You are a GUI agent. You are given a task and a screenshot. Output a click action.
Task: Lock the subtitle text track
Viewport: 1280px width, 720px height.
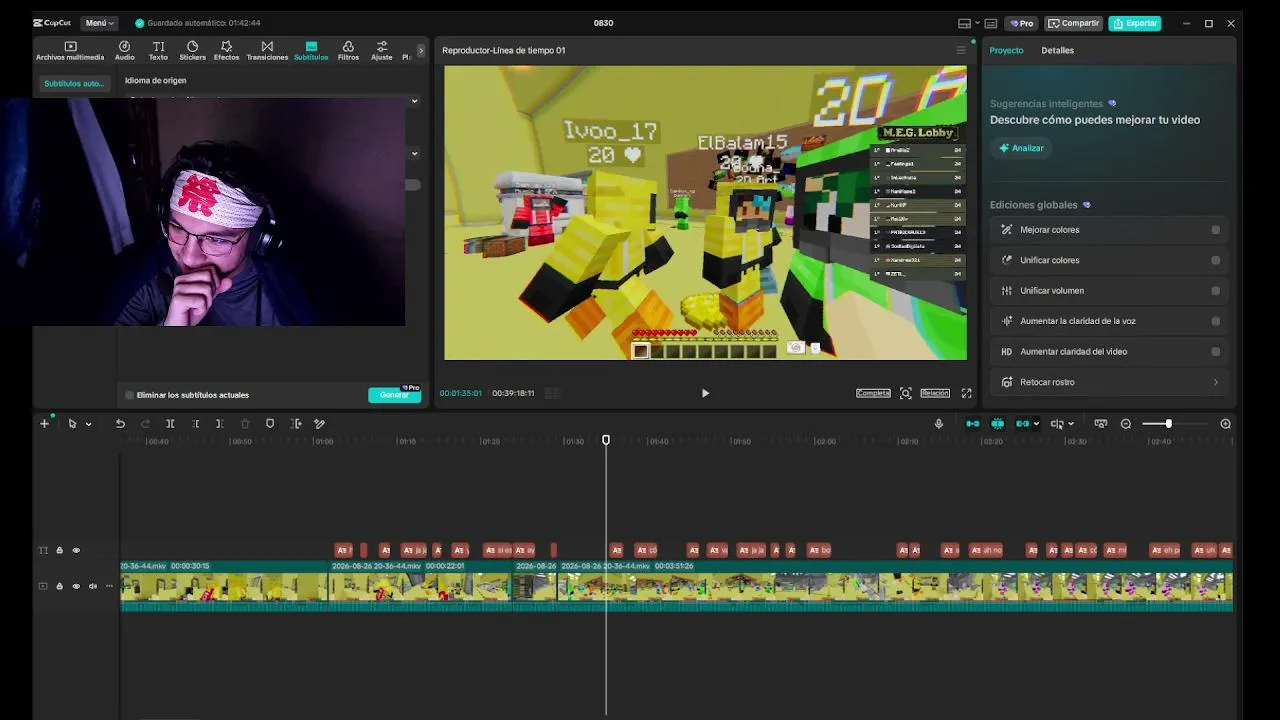pyautogui.click(x=59, y=551)
